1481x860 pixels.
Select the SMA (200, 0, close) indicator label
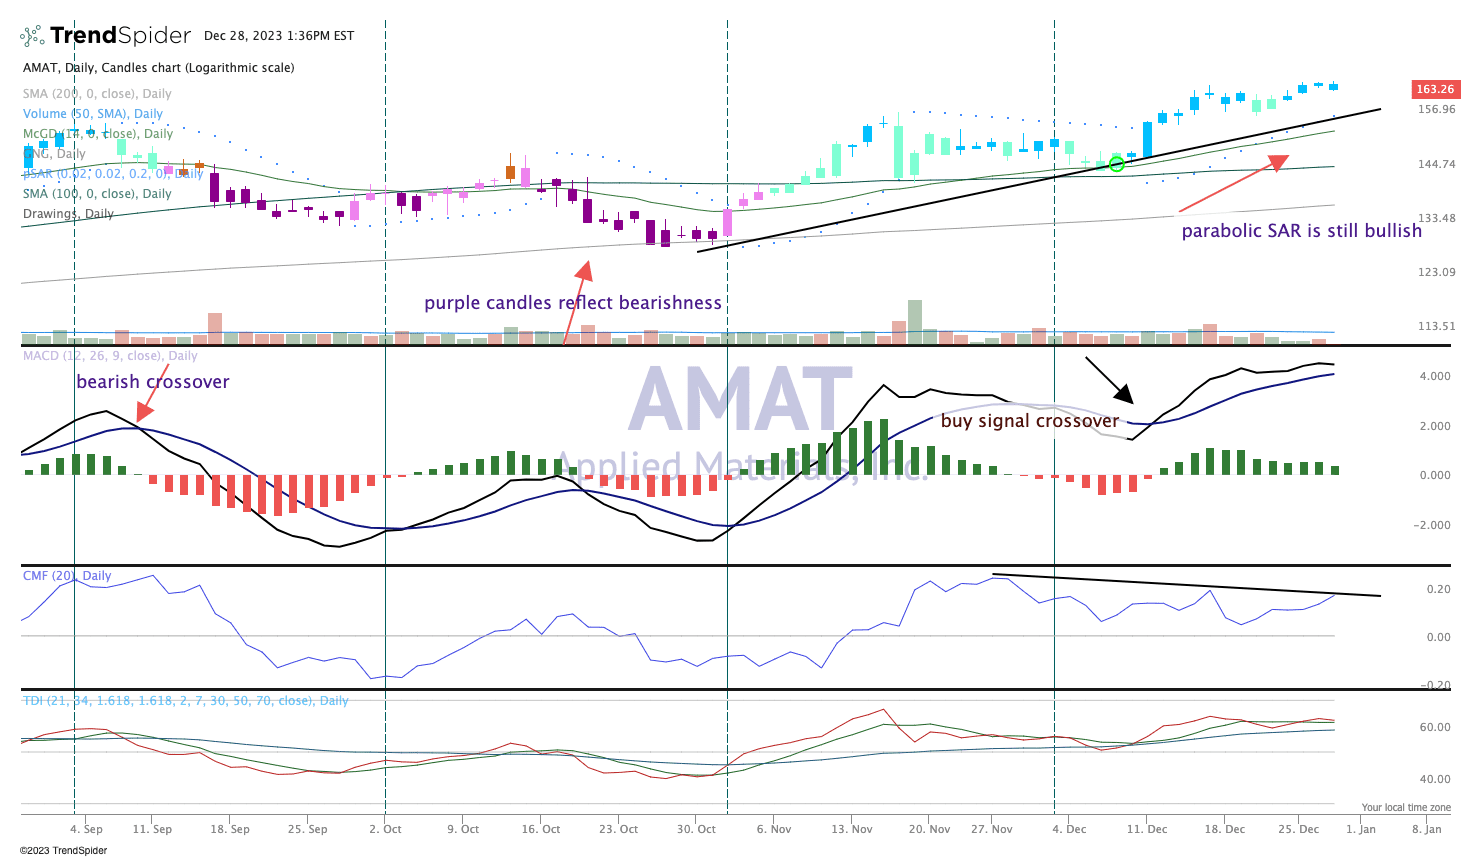(x=97, y=94)
